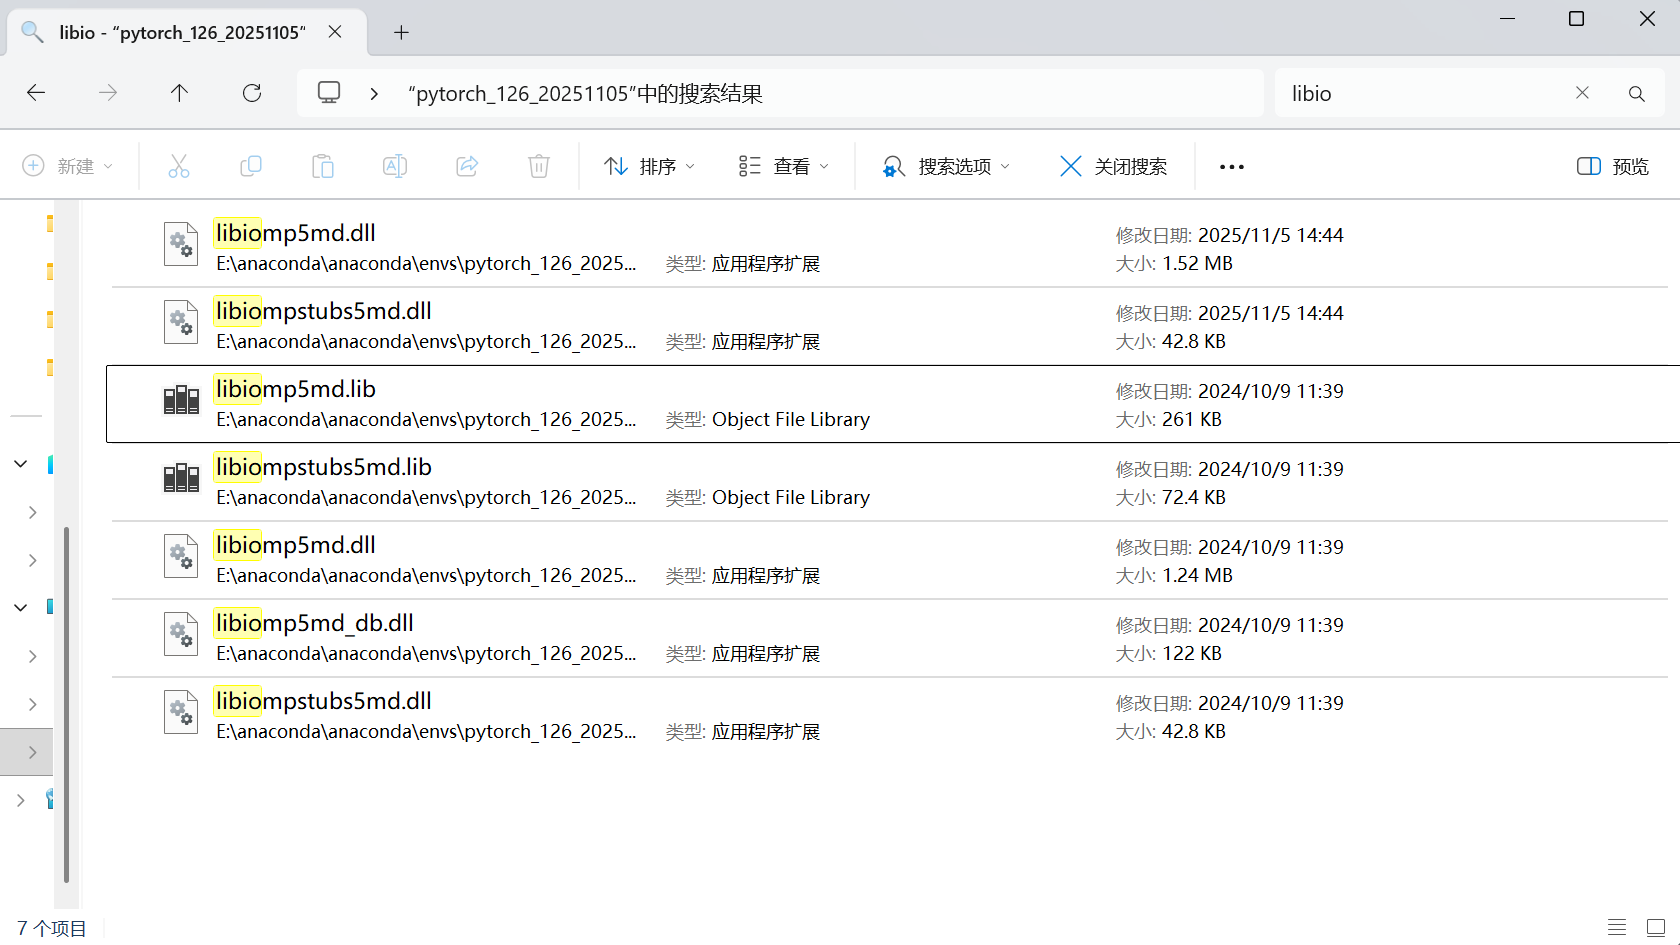Image resolution: width=1680 pixels, height=945 pixels.
Task: Collapse second expanded navigation tree node
Action: (21, 607)
